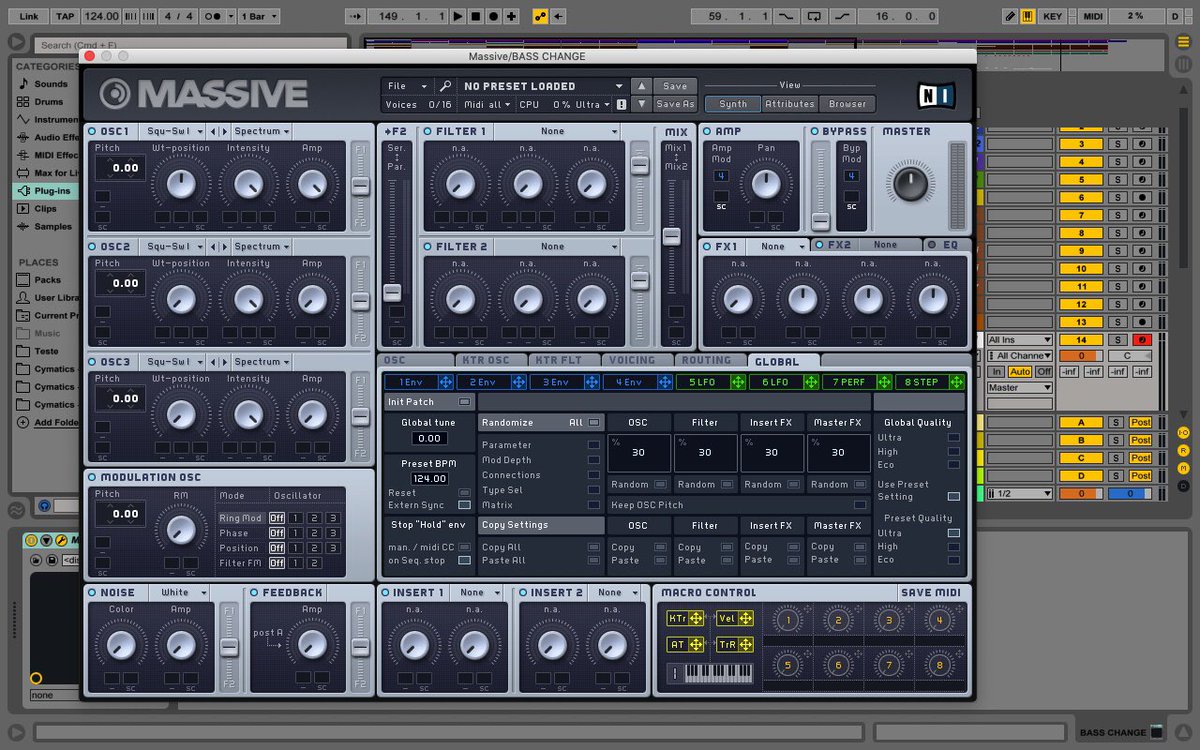Click the Native Instruments NI logo
This screenshot has width=1200, height=750.
937,95
